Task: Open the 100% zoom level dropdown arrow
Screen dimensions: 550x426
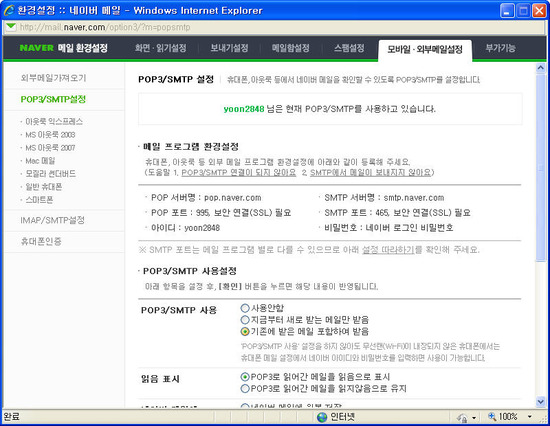Action: click(x=529, y=417)
